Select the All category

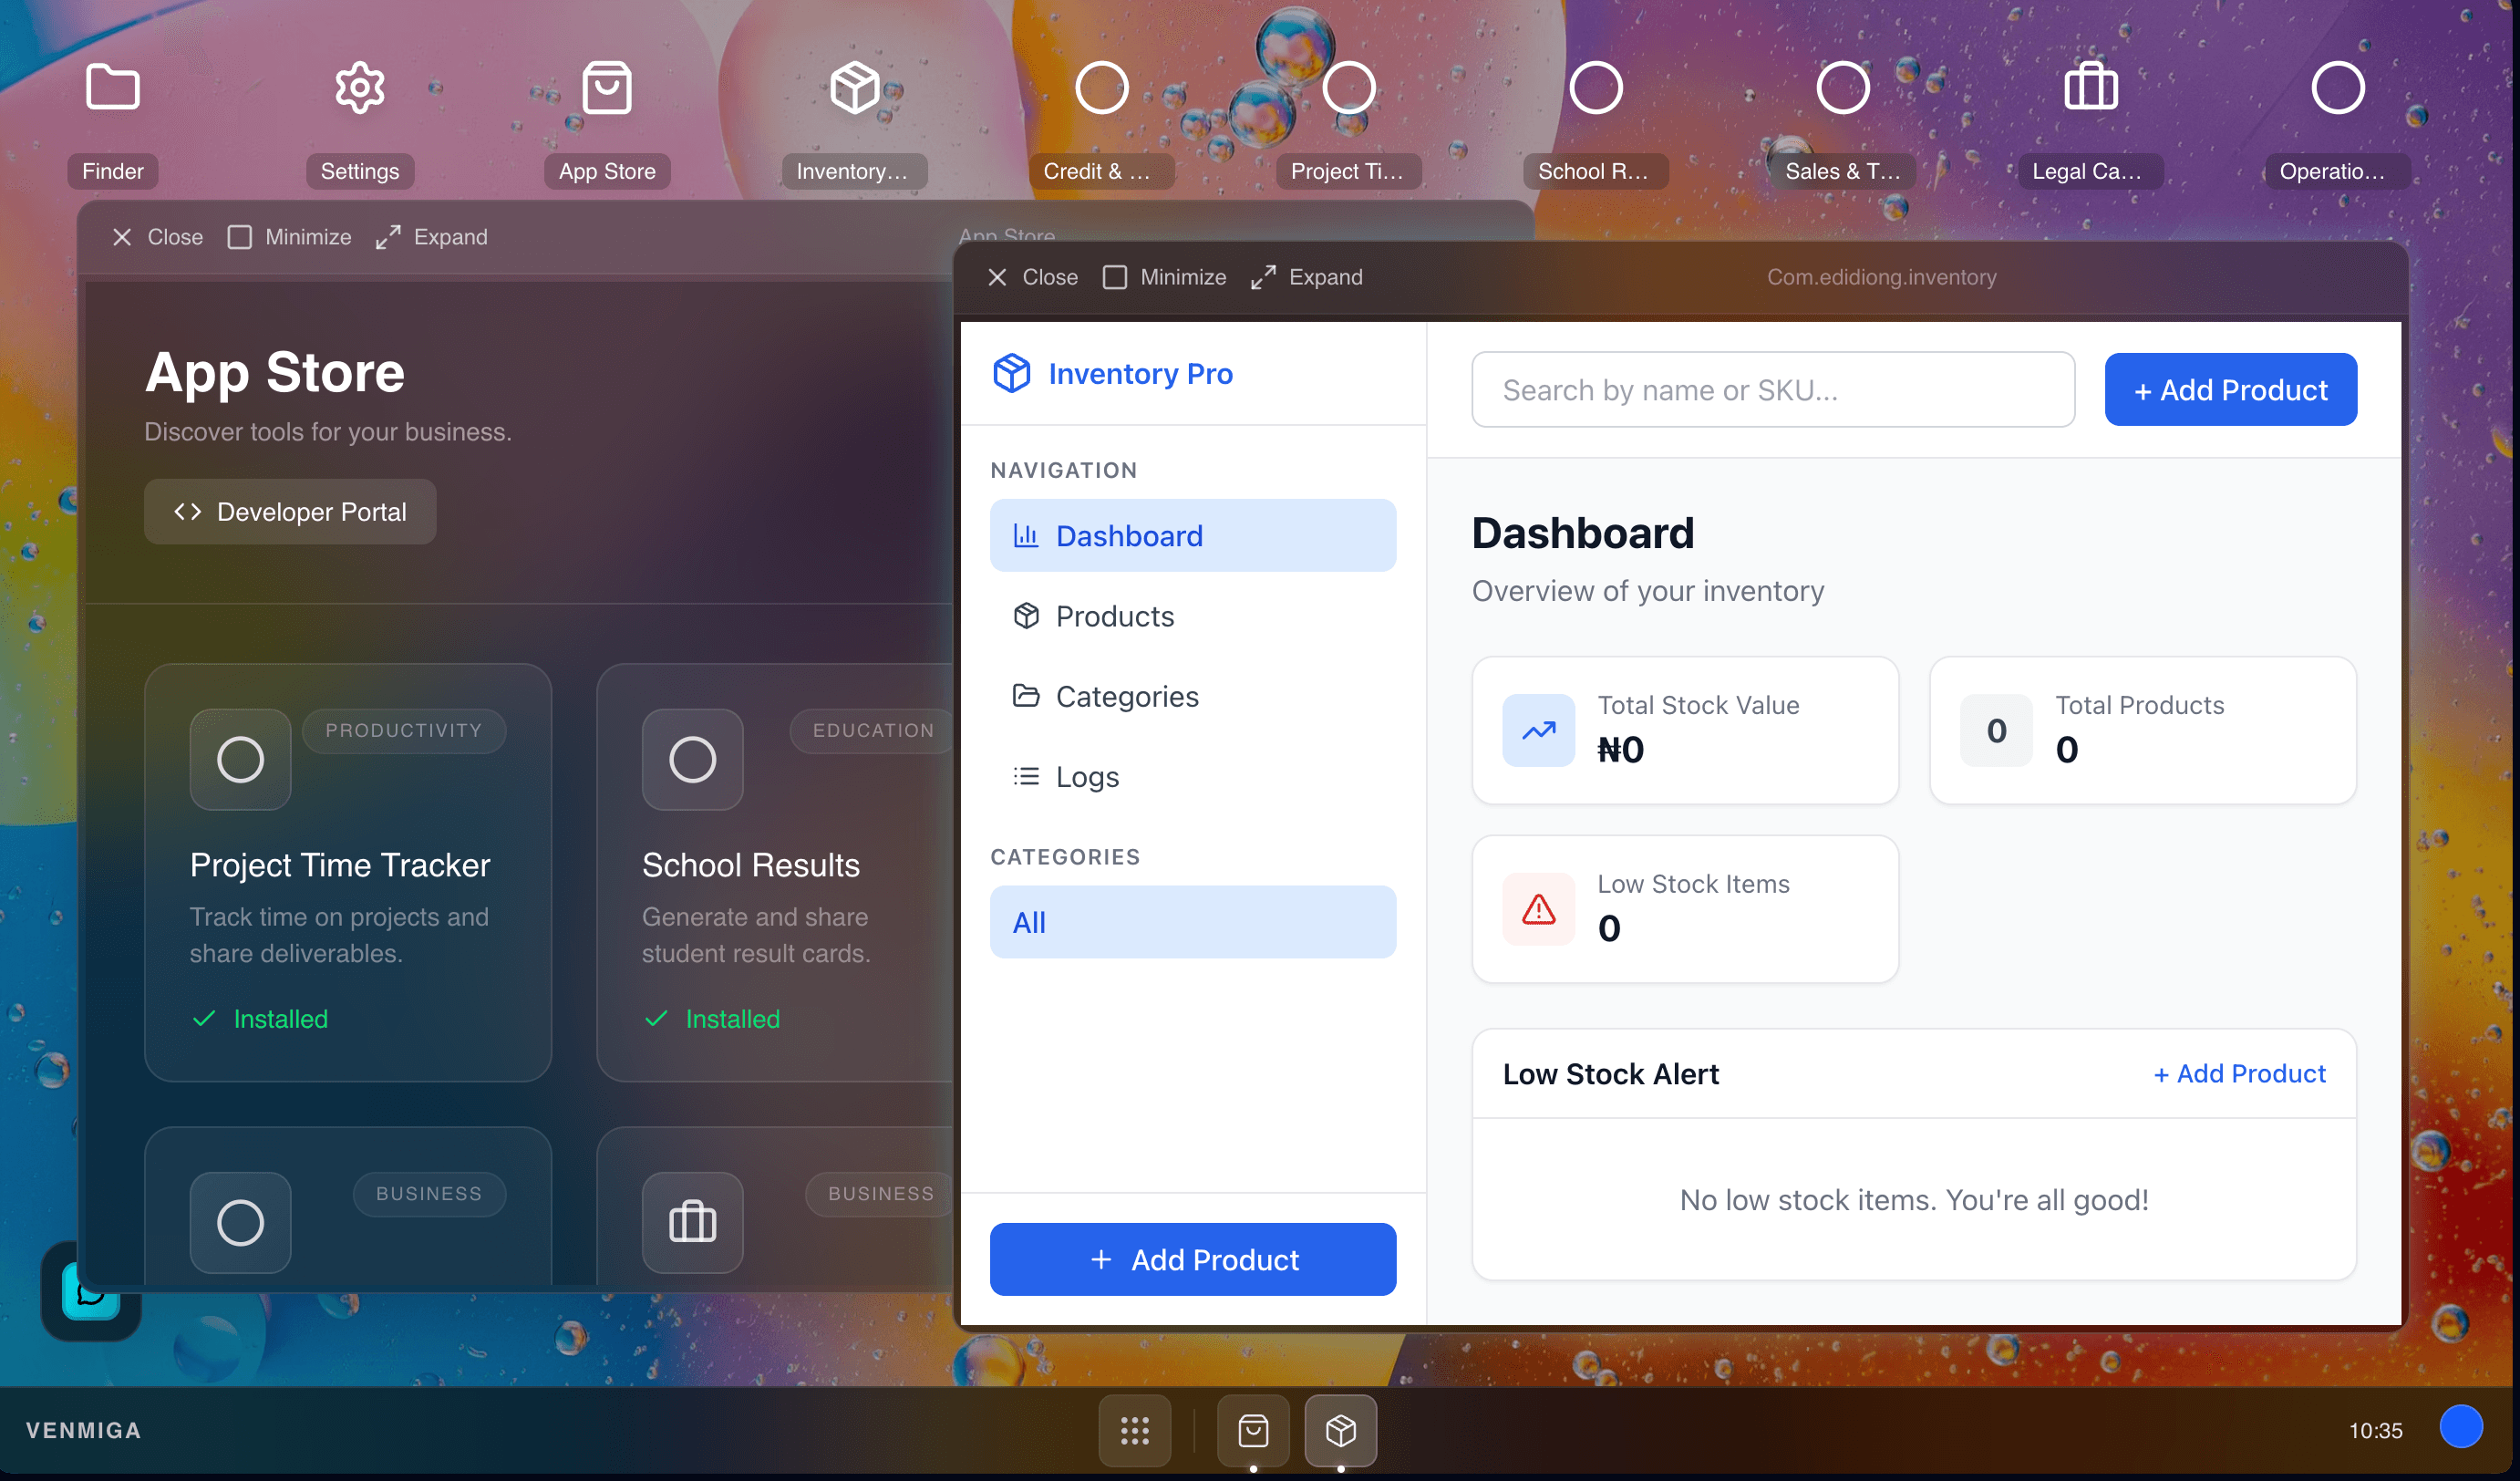coord(1192,922)
